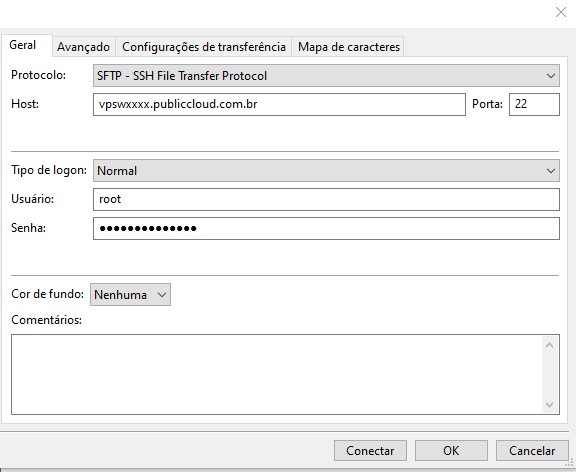Click the Tipo de logon chevron arrow
This screenshot has width=576, height=472.
point(550,171)
